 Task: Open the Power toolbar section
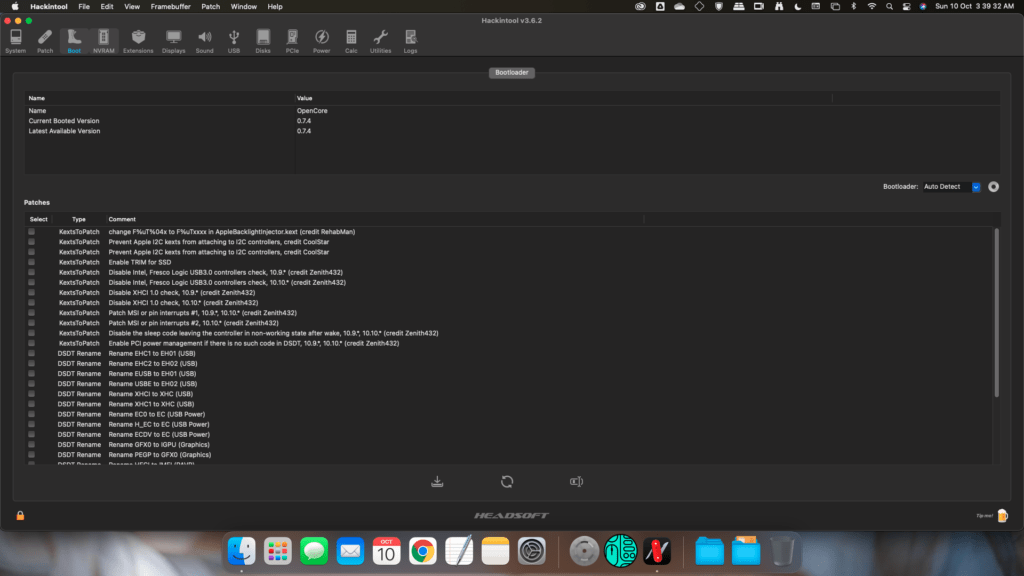click(321, 41)
